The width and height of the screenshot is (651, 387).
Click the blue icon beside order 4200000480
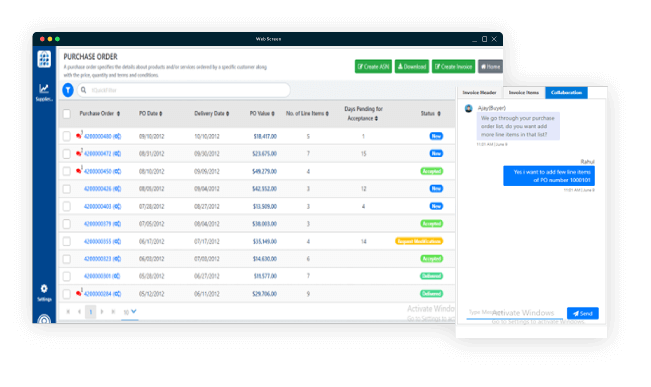pos(117,136)
